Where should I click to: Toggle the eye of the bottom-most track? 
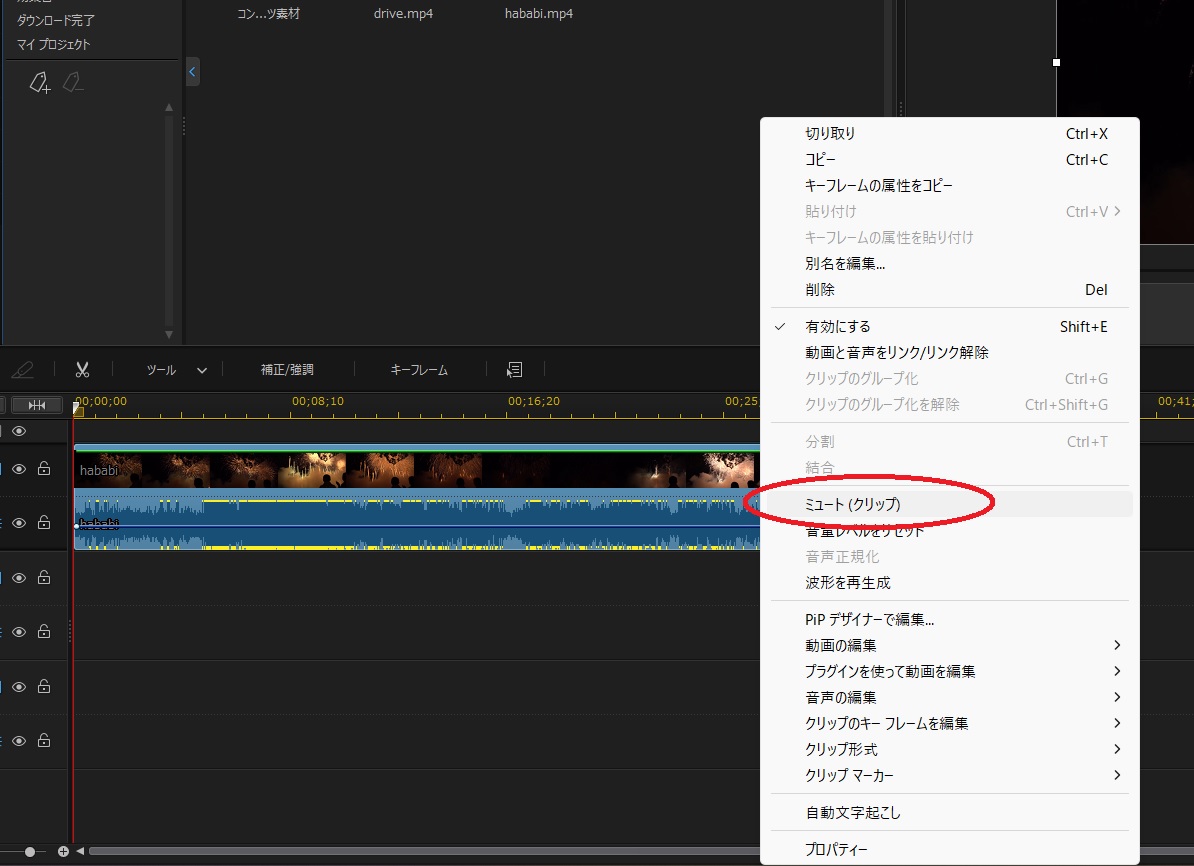tap(19, 741)
